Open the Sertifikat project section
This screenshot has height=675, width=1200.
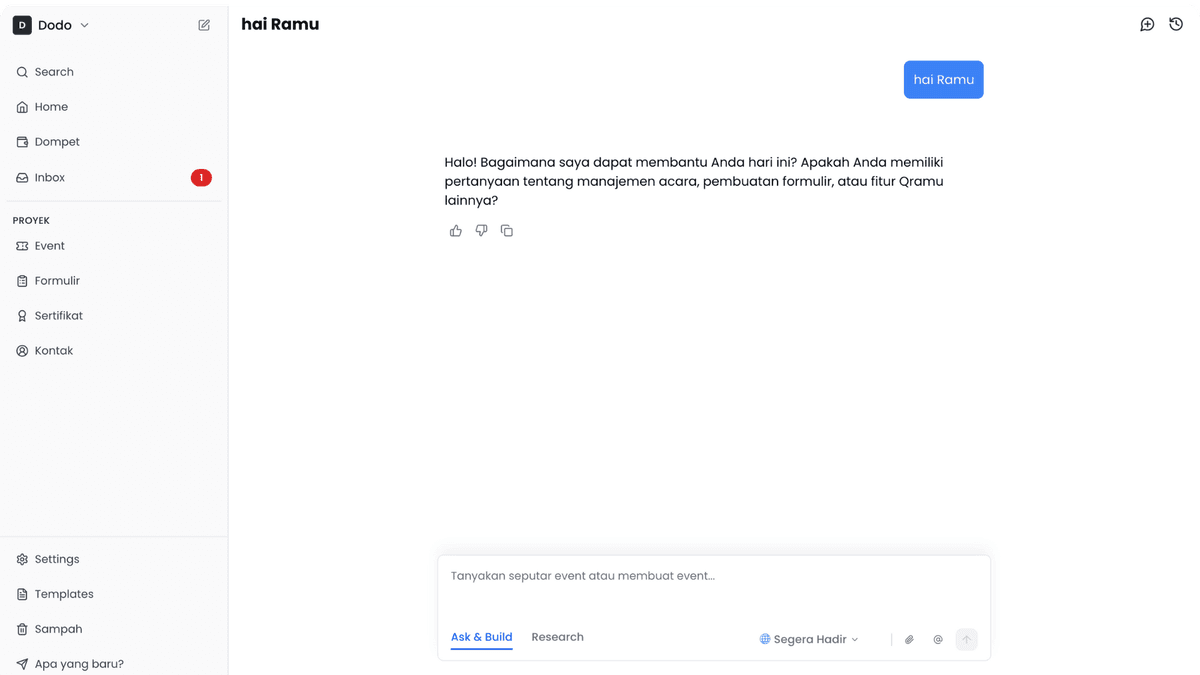[58, 316]
